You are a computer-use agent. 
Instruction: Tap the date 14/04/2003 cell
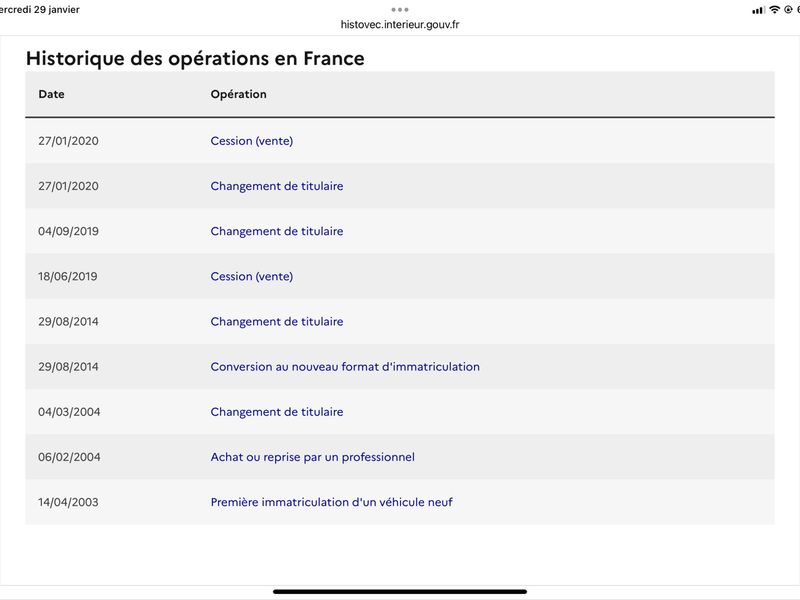click(x=68, y=502)
